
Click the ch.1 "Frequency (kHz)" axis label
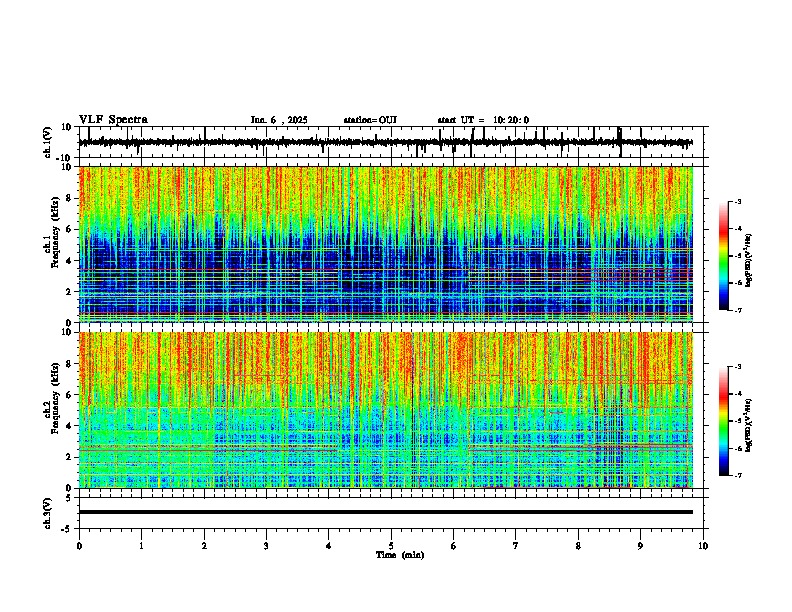coord(55,233)
